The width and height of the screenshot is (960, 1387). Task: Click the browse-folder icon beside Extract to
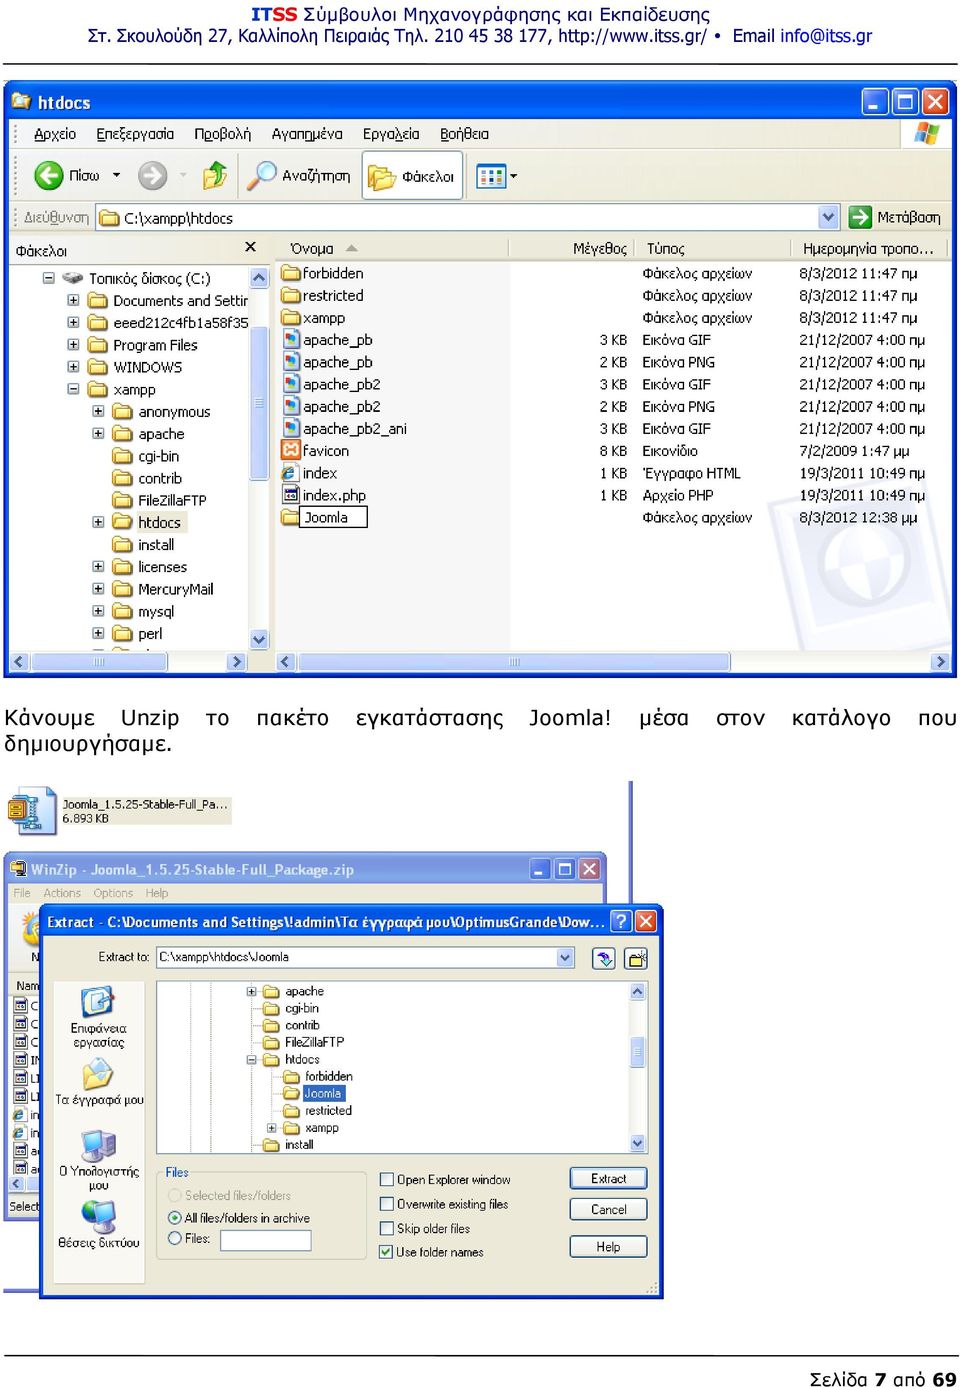[603, 958]
